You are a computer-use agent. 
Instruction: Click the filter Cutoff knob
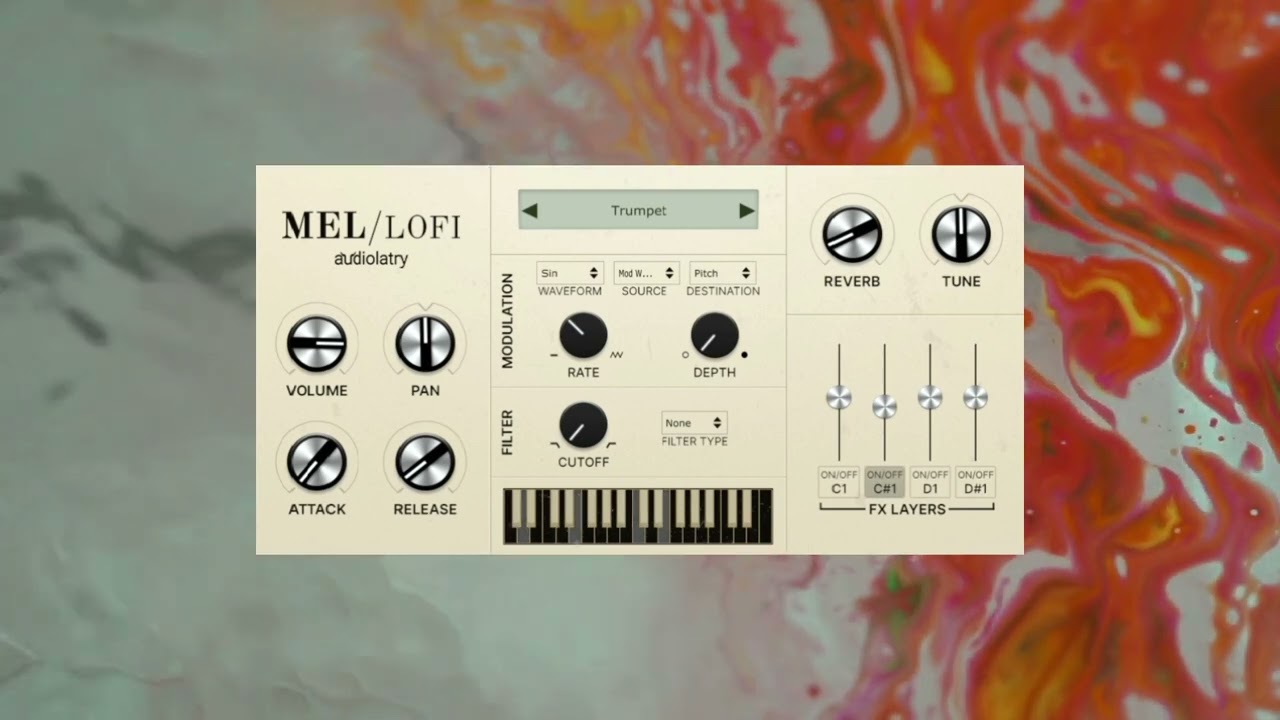point(583,425)
